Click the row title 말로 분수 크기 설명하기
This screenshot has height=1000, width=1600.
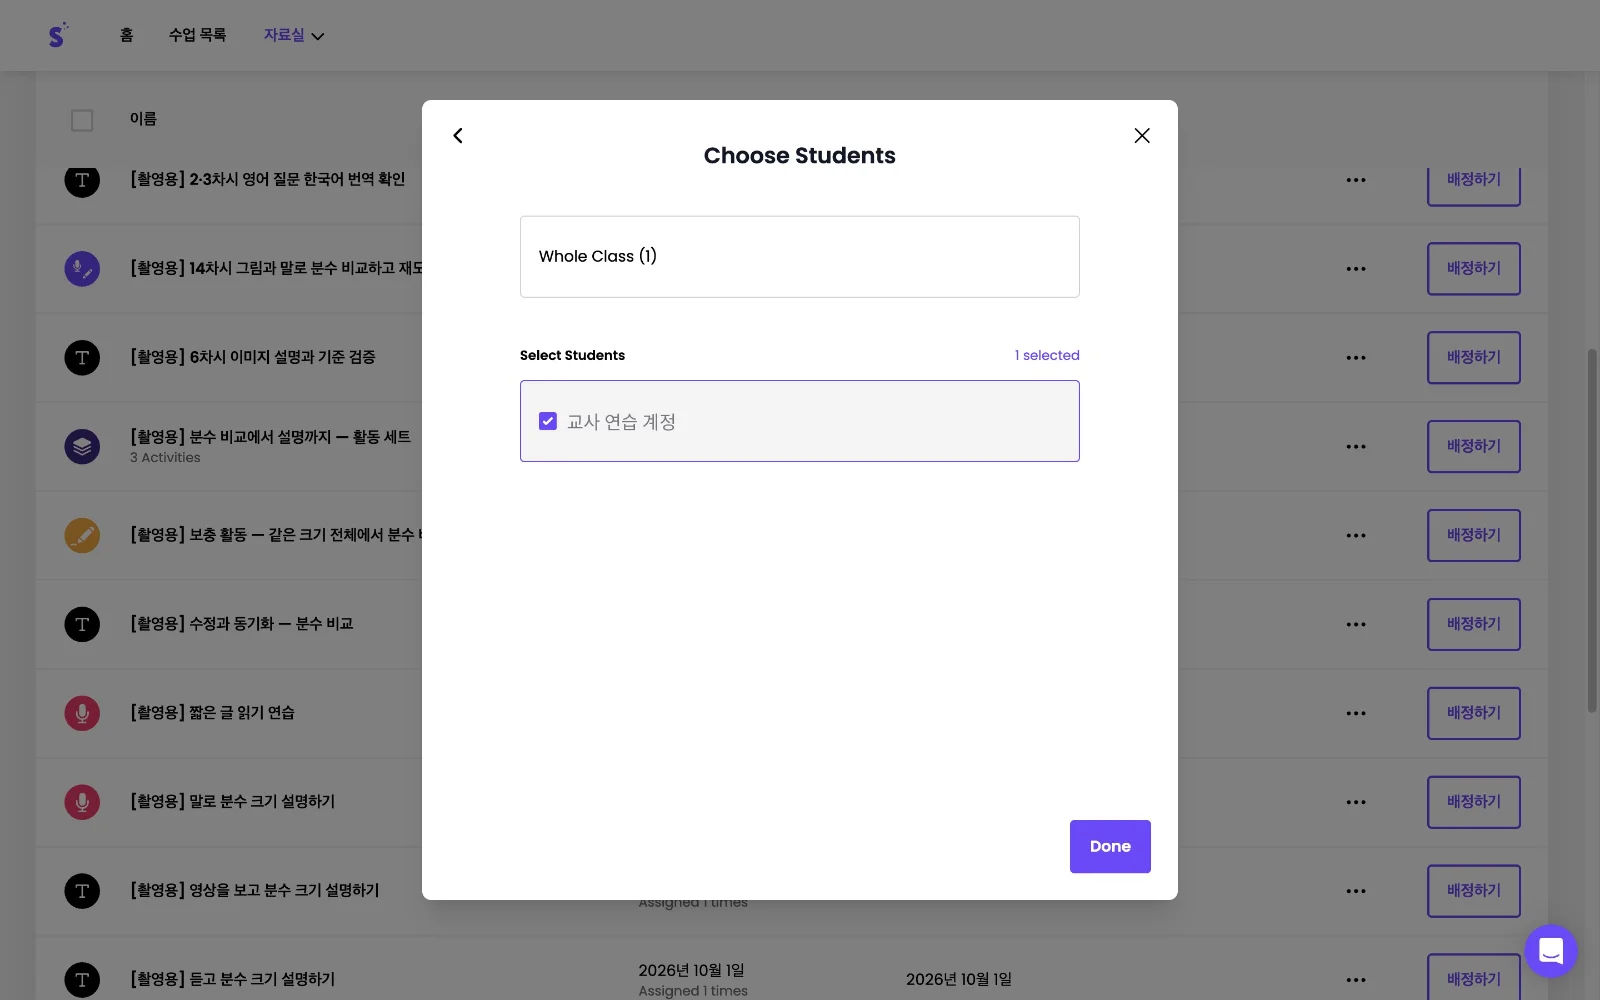pos(232,802)
